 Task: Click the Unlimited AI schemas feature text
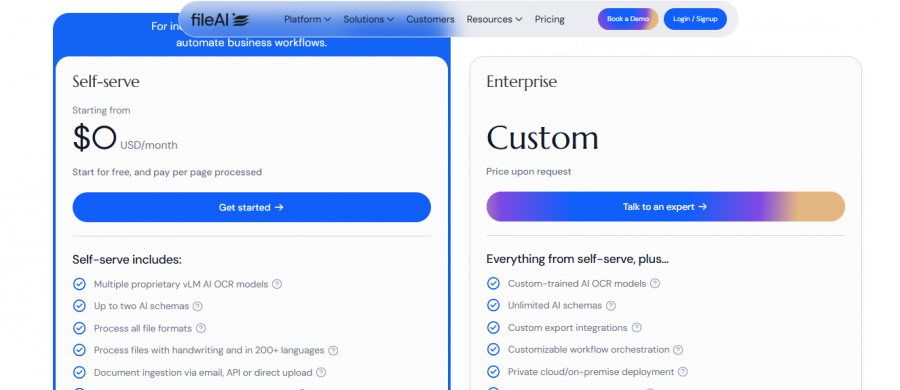(x=555, y=306)
